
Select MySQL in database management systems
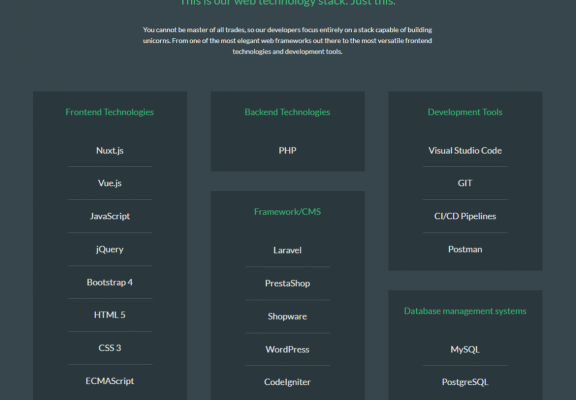[x=465, y=350]
